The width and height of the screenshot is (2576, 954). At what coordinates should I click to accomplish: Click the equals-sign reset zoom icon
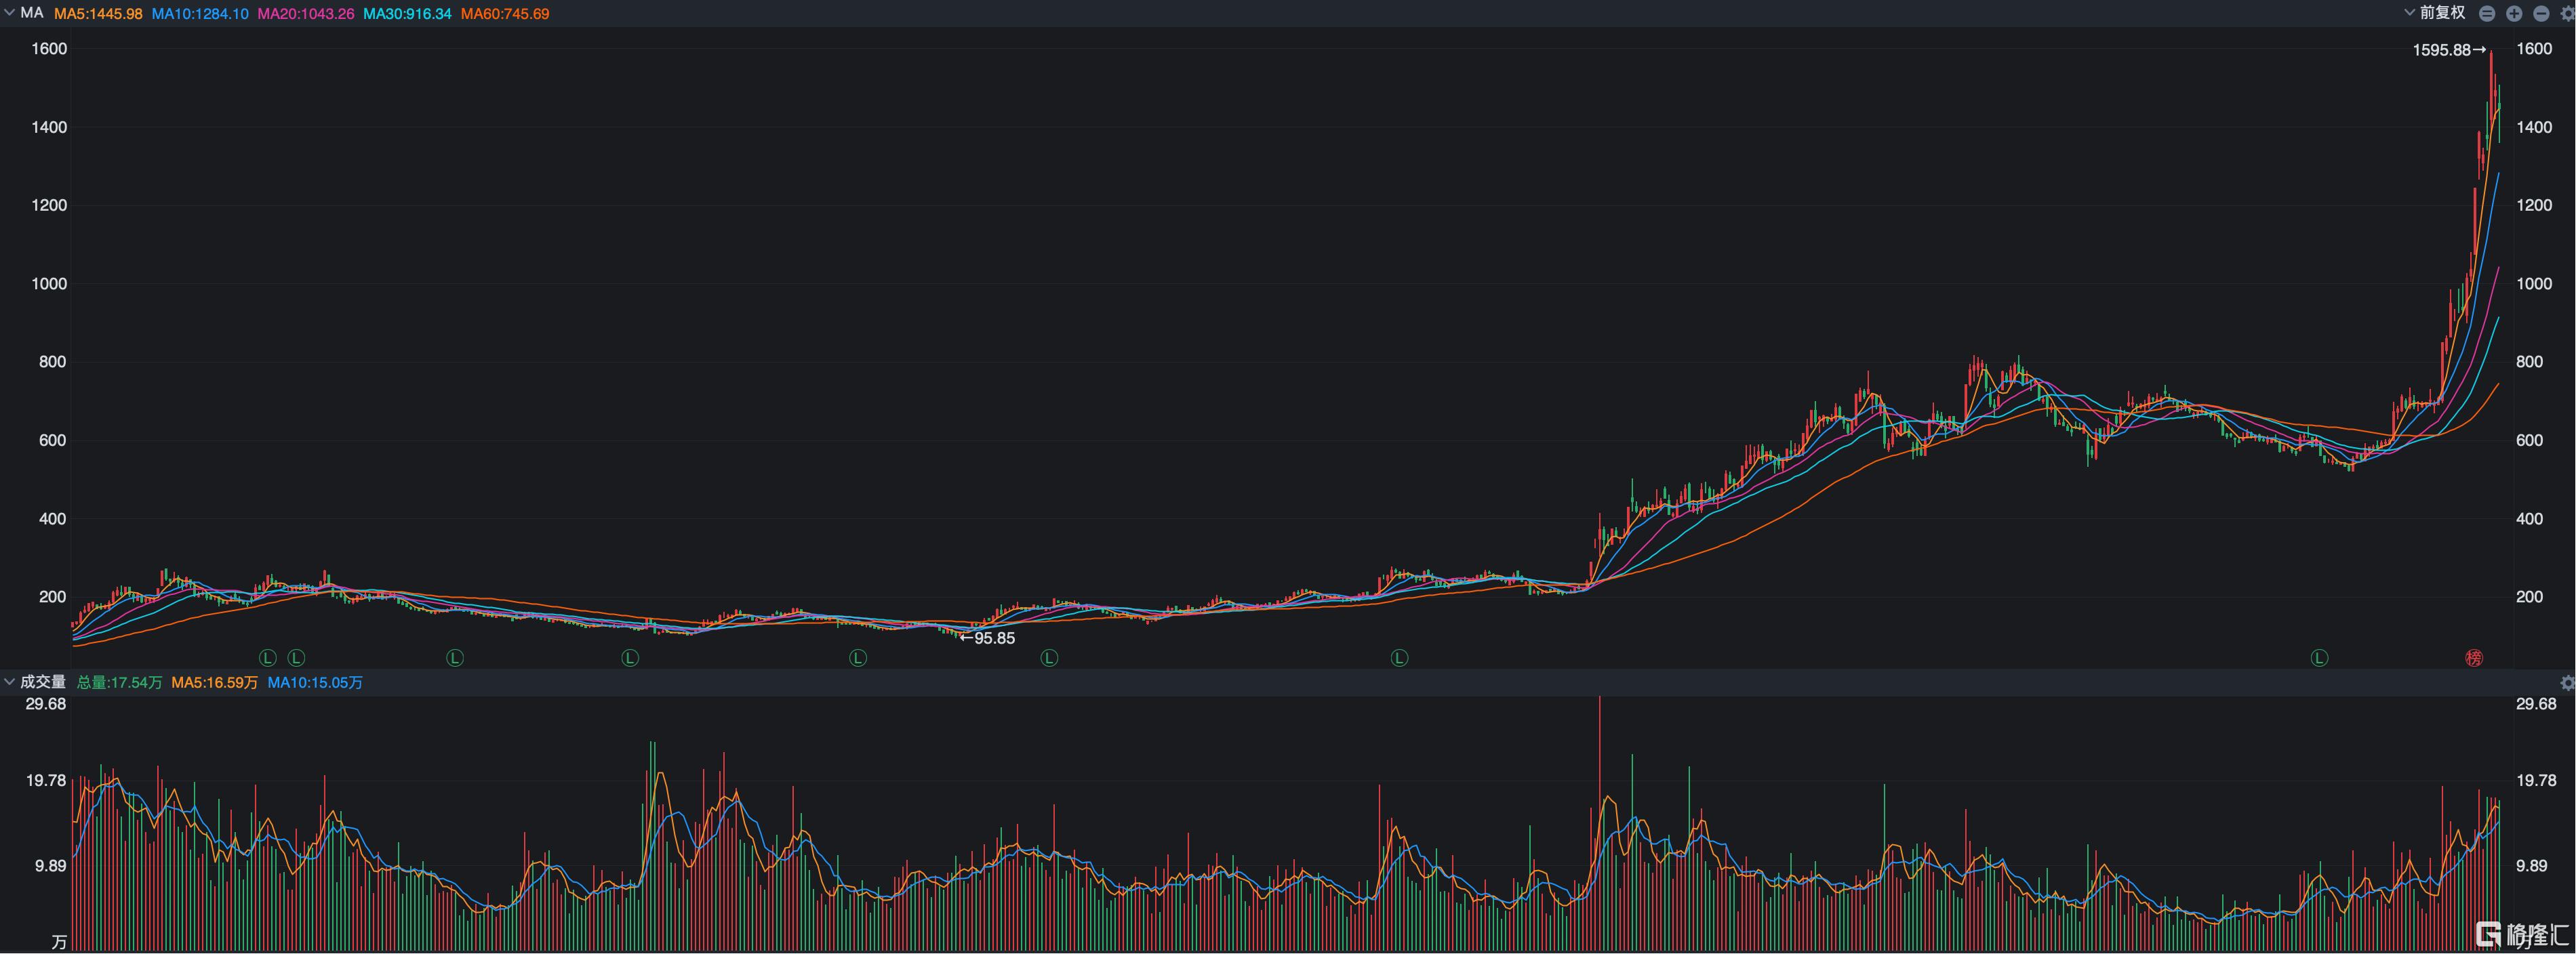(x=2487, y=13)
